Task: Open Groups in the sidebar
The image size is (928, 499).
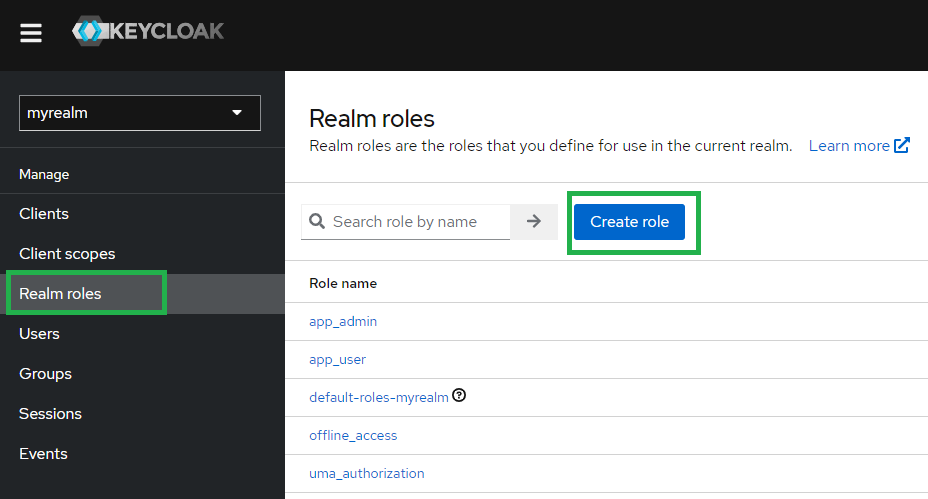Action: pos(45,374)
